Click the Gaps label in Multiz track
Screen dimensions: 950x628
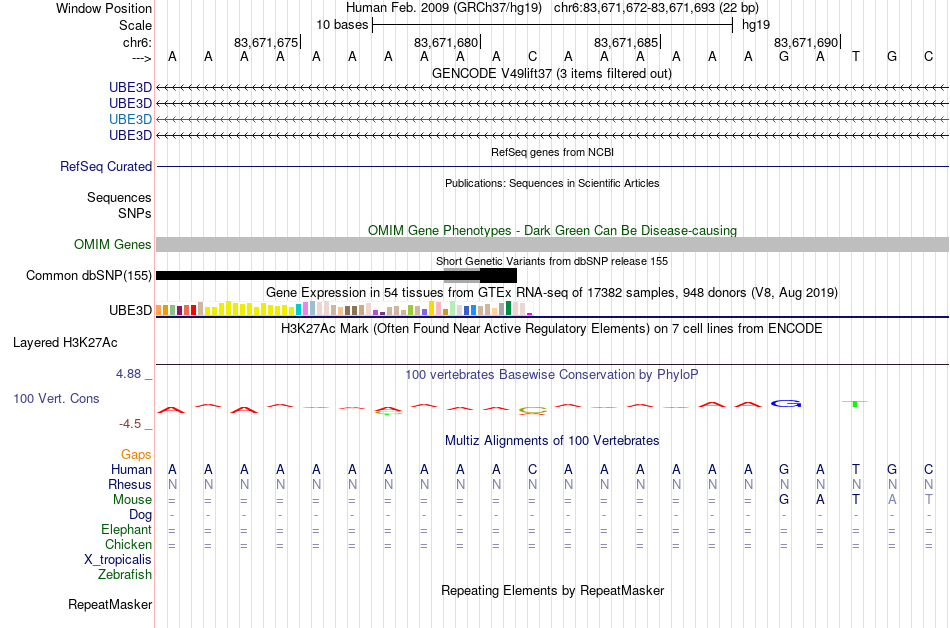tap(136, 454)
